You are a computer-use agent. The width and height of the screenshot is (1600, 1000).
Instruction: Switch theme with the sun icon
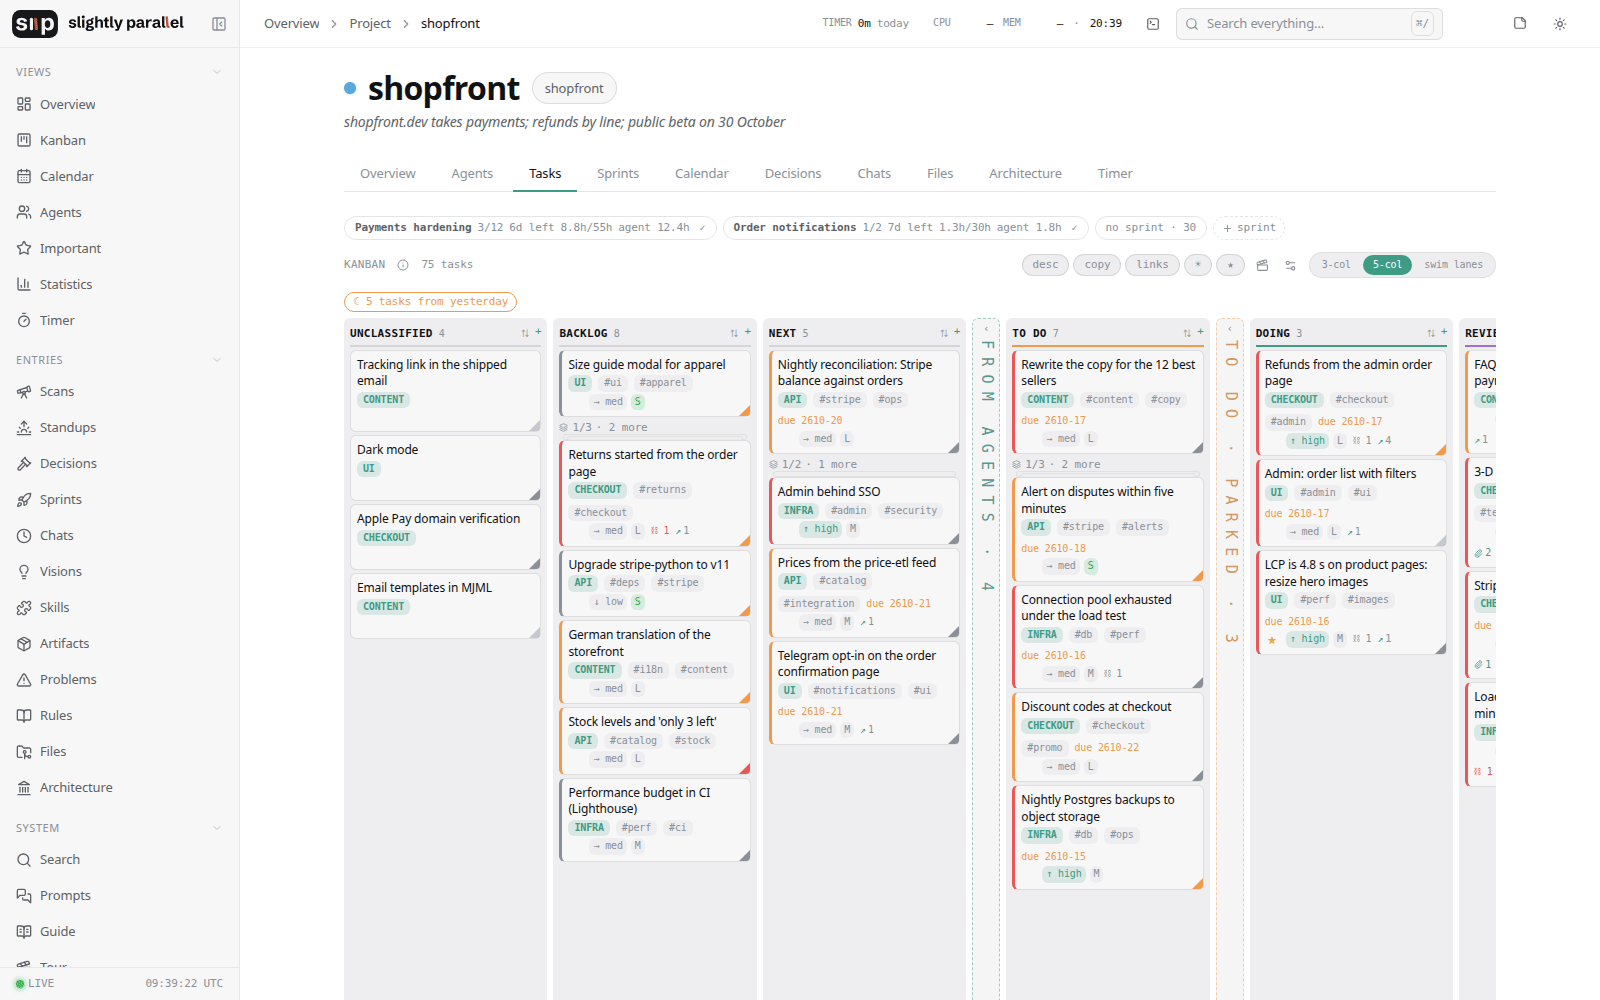[x=1560, y=24]
